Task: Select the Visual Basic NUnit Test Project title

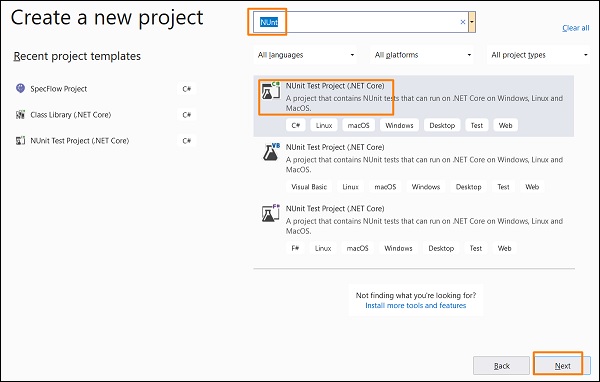Action: pos(335,147)
